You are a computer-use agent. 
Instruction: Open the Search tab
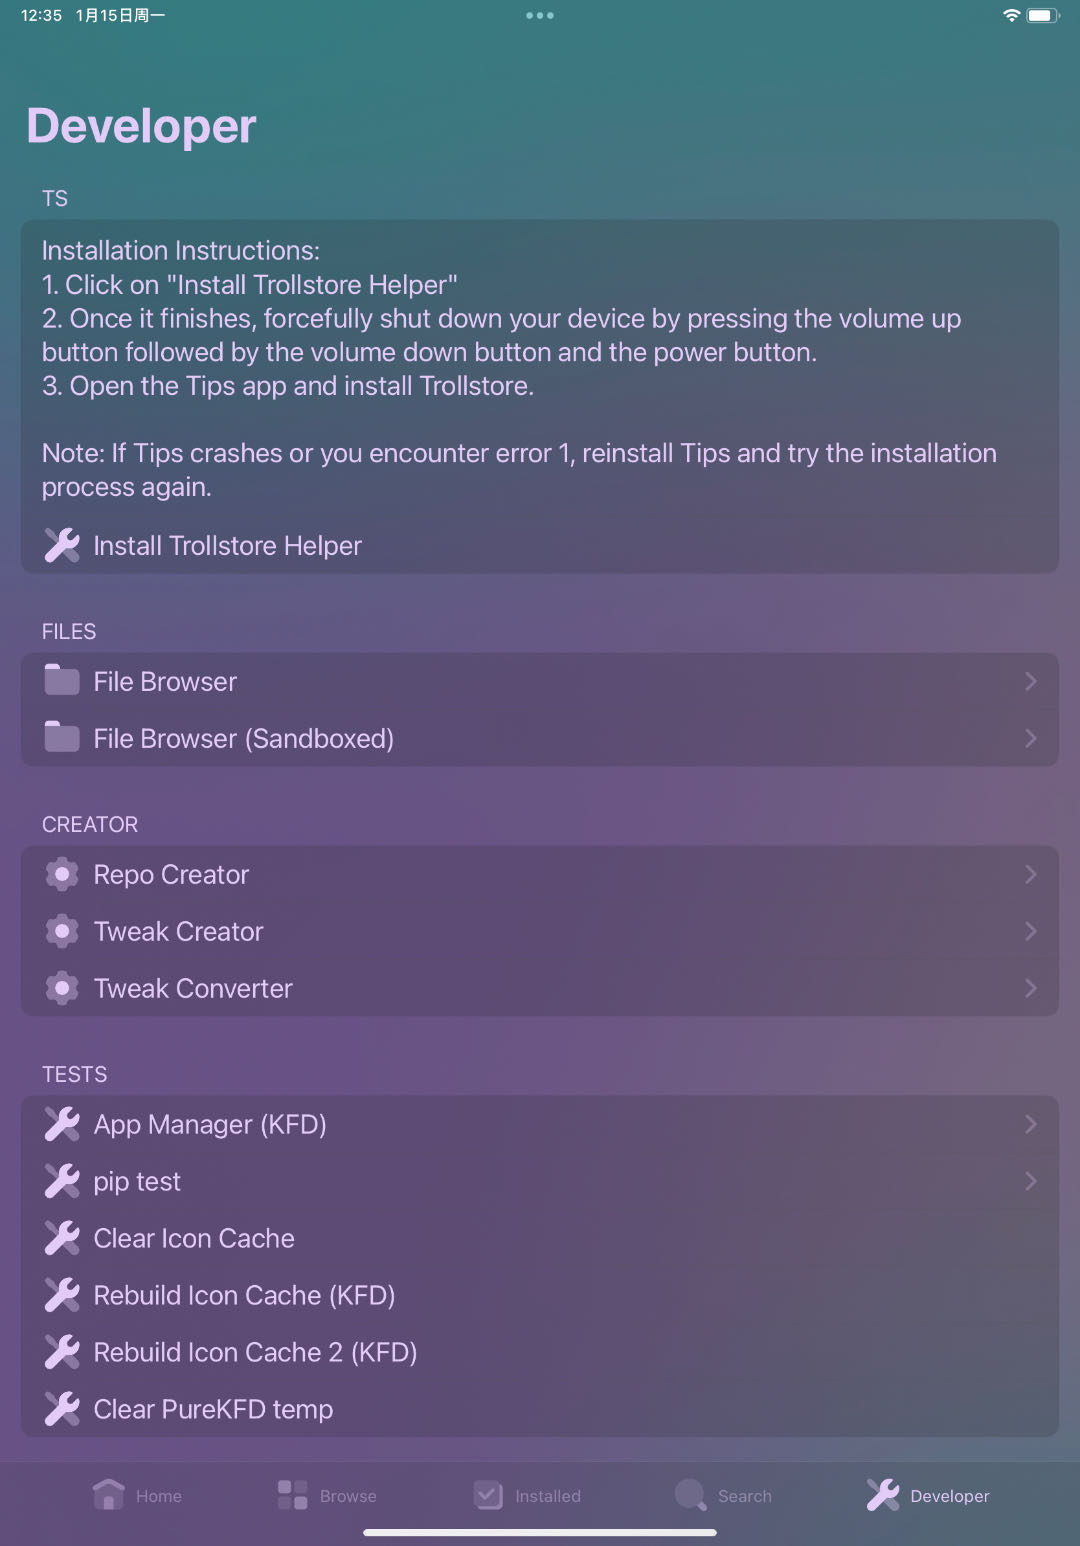(723, 1496)
